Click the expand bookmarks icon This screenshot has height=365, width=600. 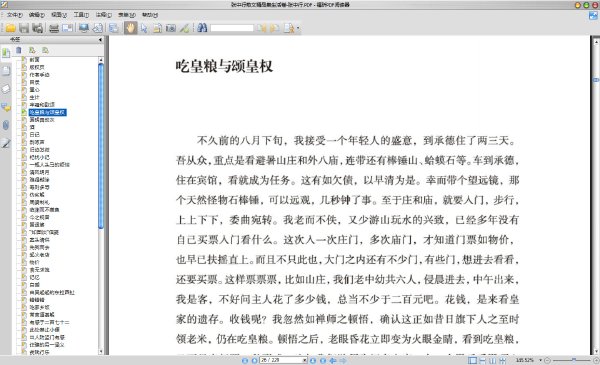[32, 50]
